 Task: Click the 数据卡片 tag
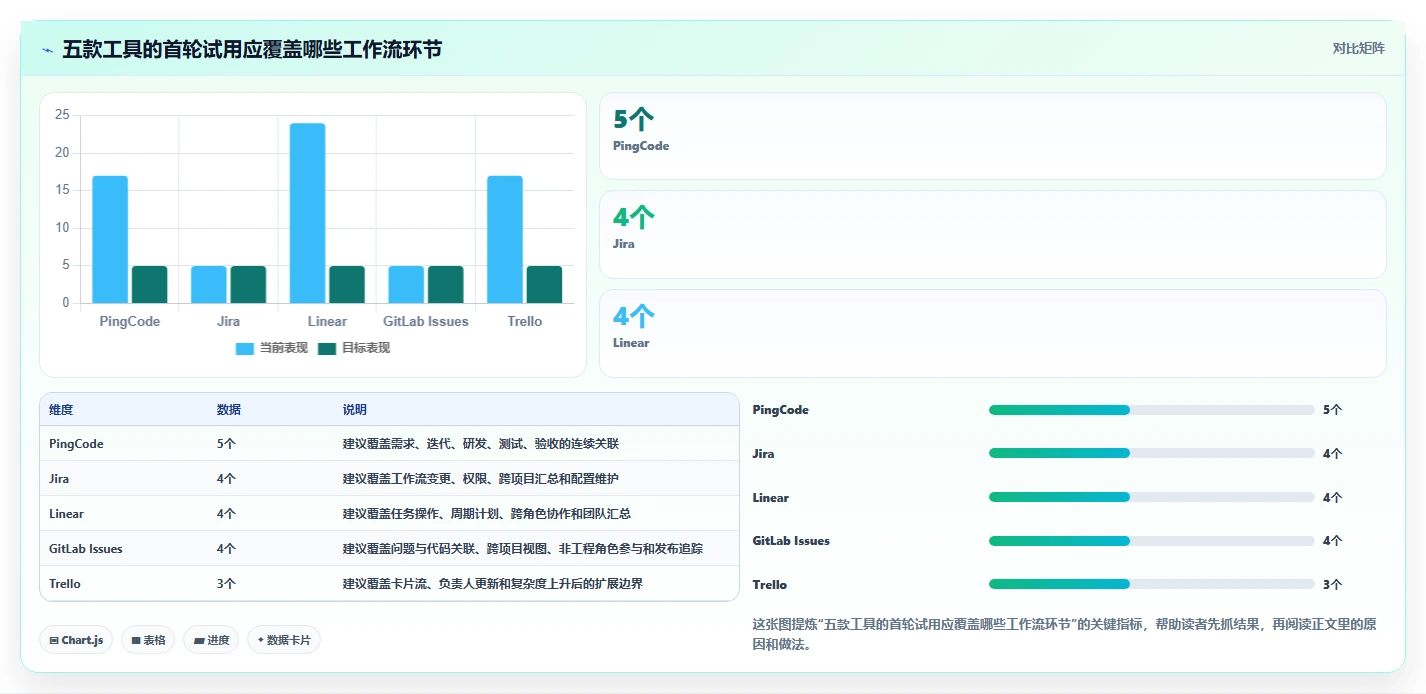pyautogui.click(x=284, y=640)
